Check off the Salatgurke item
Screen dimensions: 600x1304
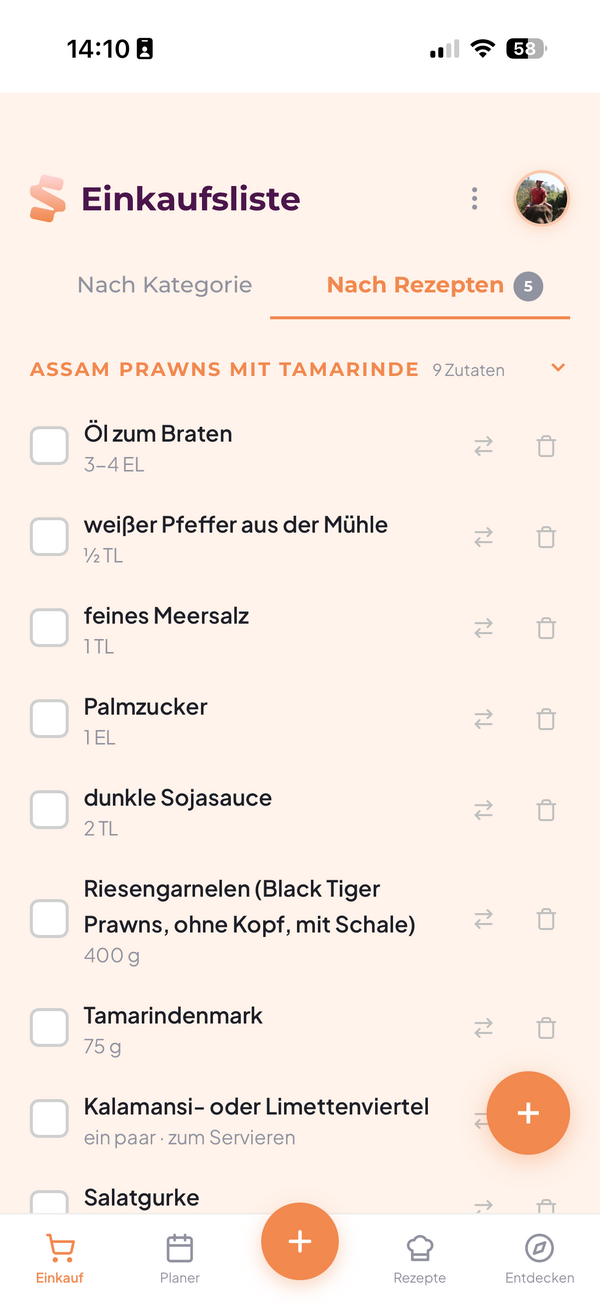point(49,1206)
